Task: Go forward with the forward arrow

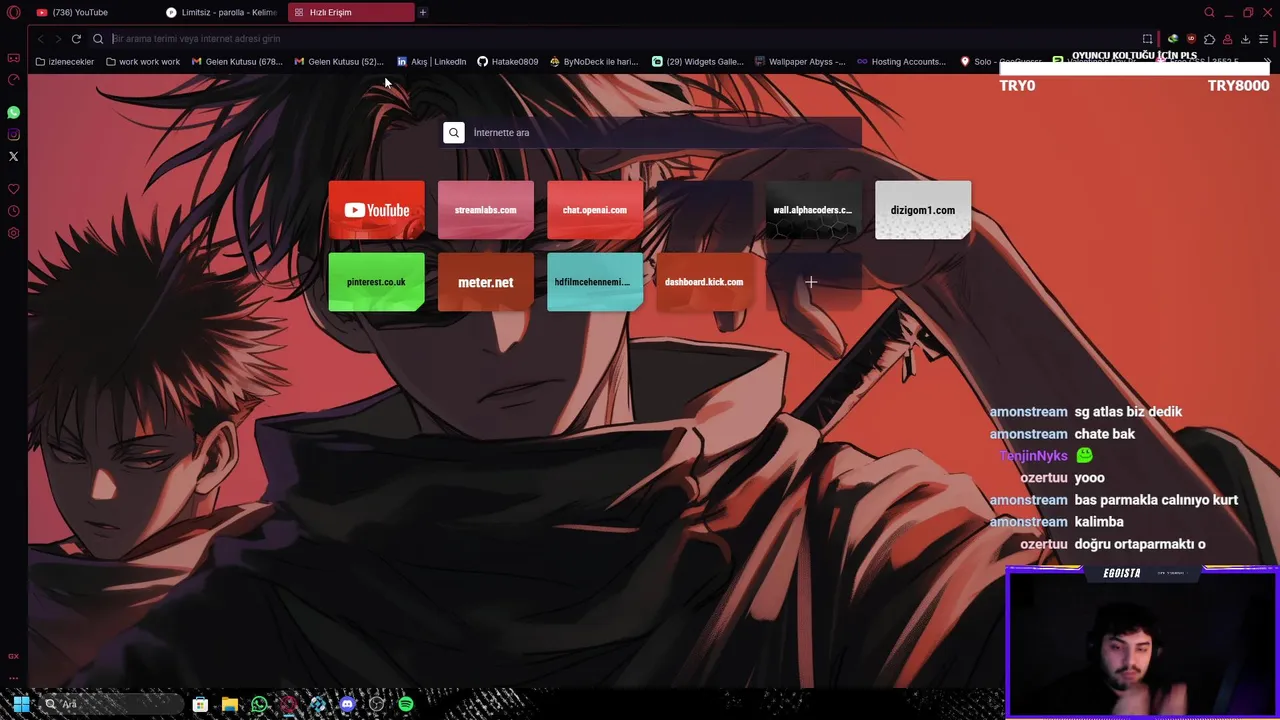Action: tap(58, 39)
